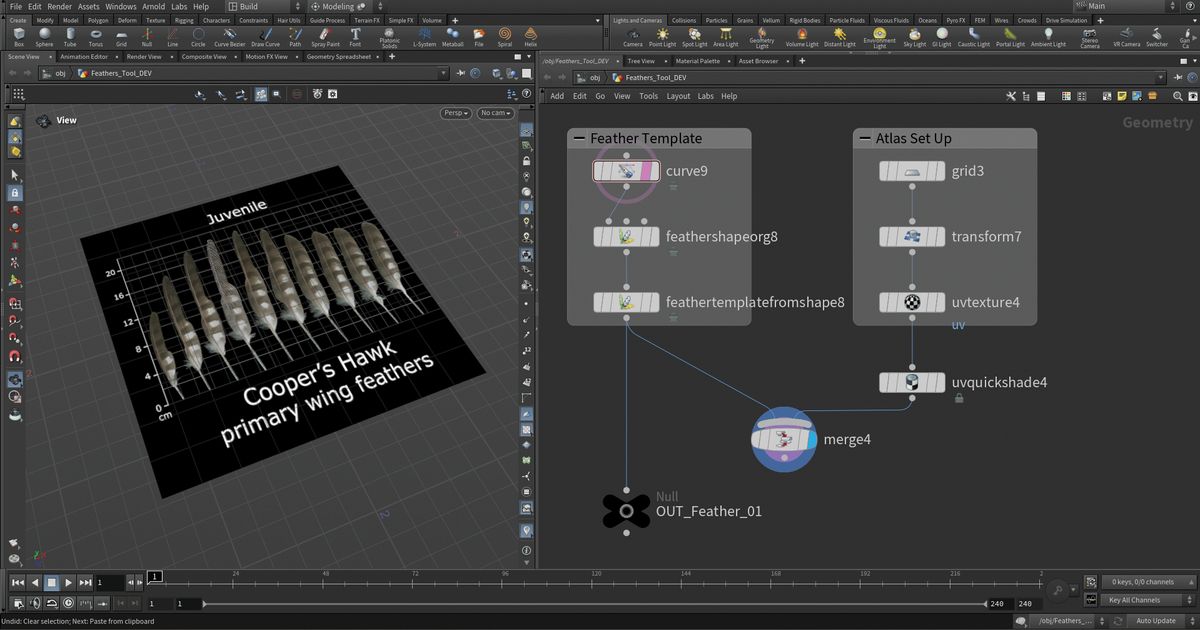Open the Persp viewport dropdown

click(x=455, y=113)
